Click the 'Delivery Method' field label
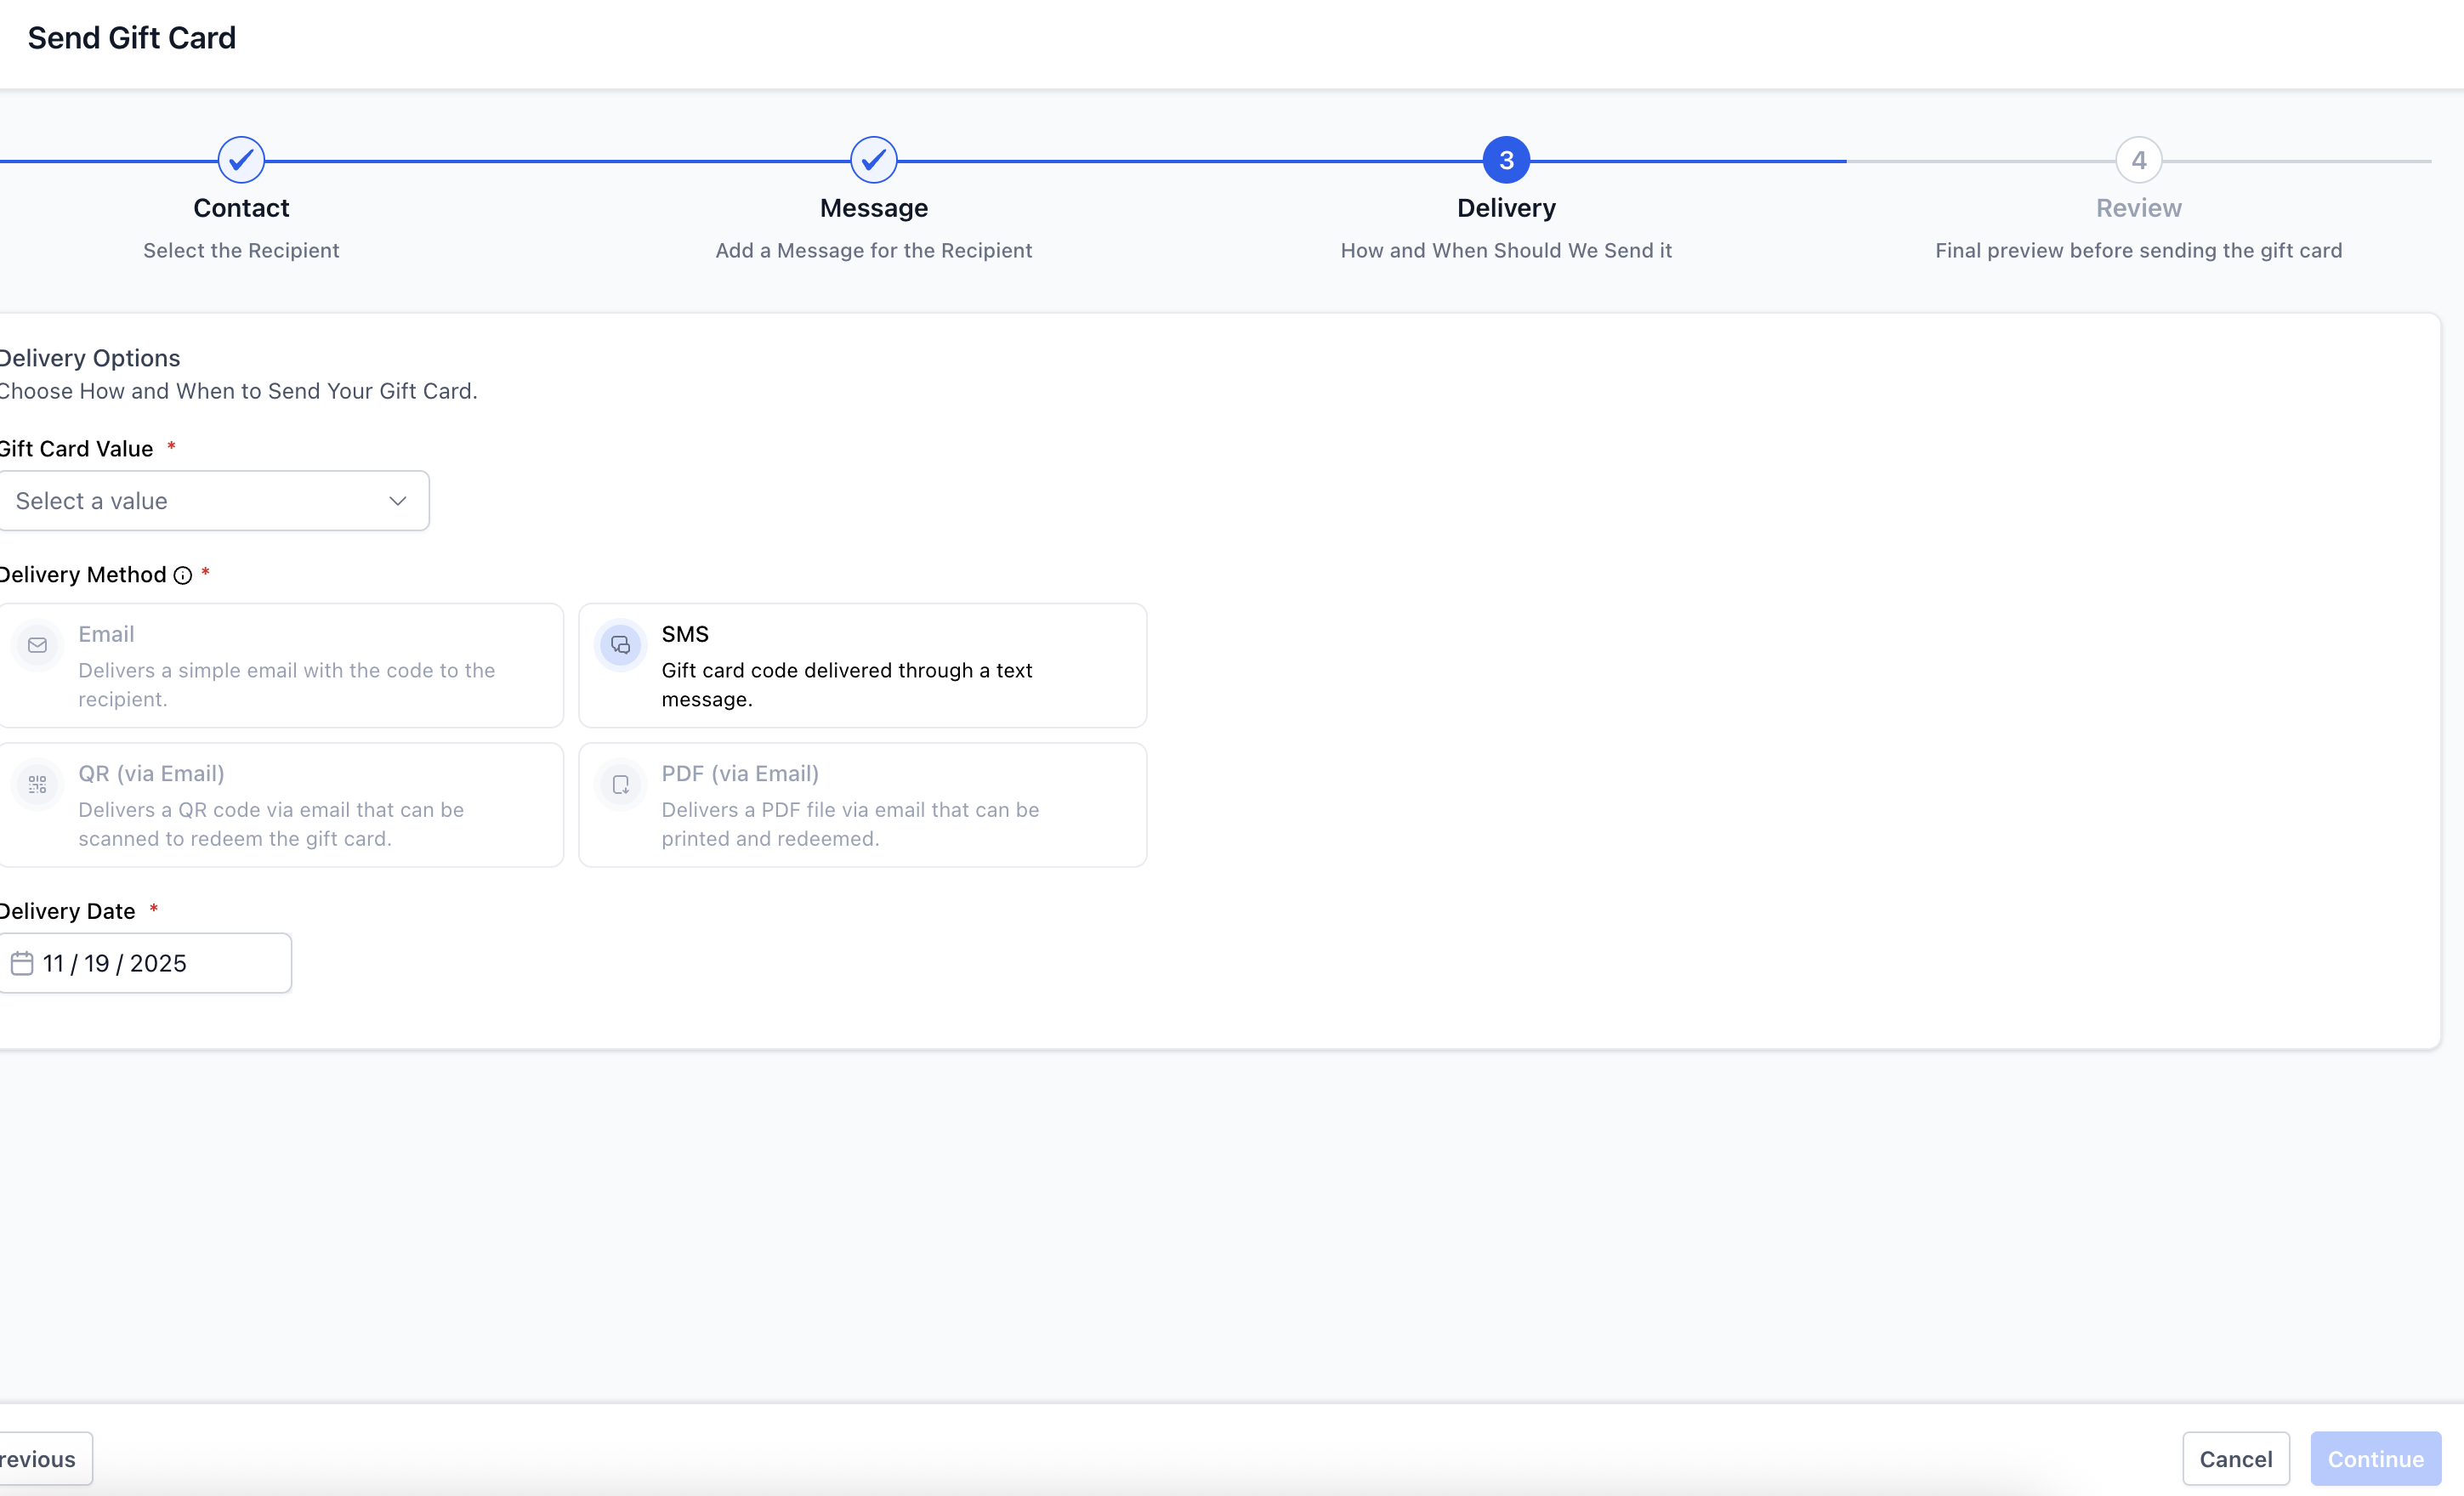2464x1496 pixels. click(83, 575)
